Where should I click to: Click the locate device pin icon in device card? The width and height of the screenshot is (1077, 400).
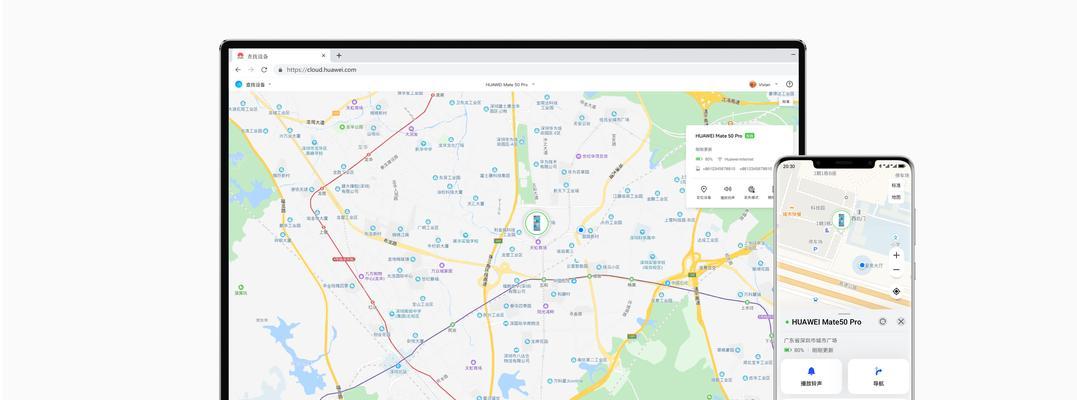pyautogui.click(x=703, y=189)
